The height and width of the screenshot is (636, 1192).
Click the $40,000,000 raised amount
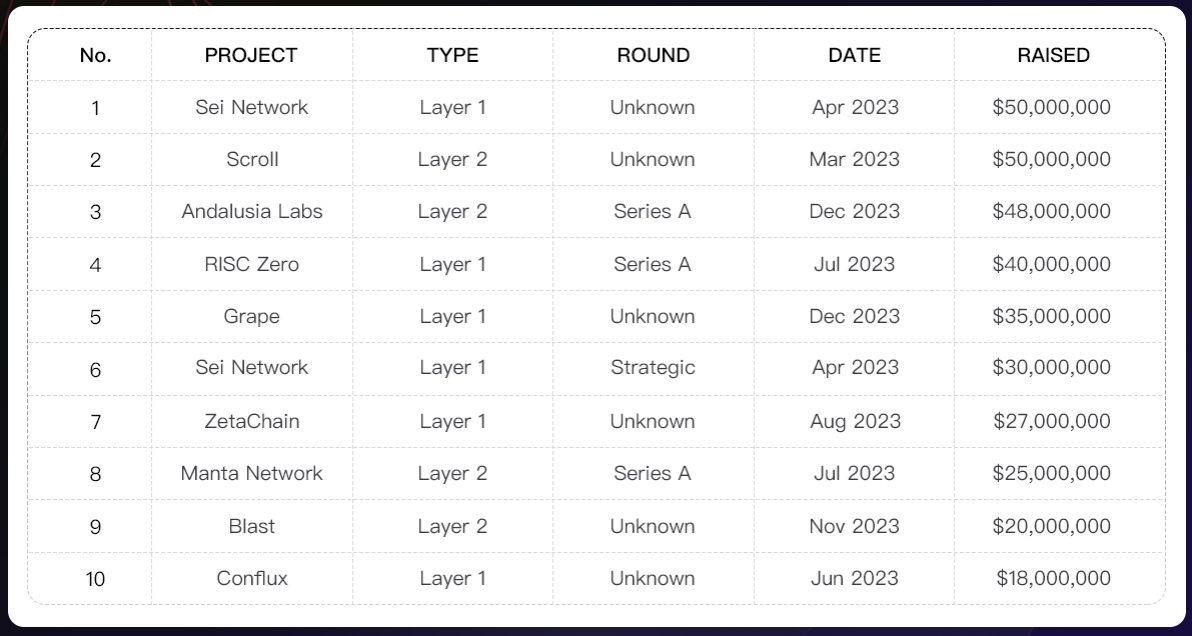click(x=1051, y=264)
